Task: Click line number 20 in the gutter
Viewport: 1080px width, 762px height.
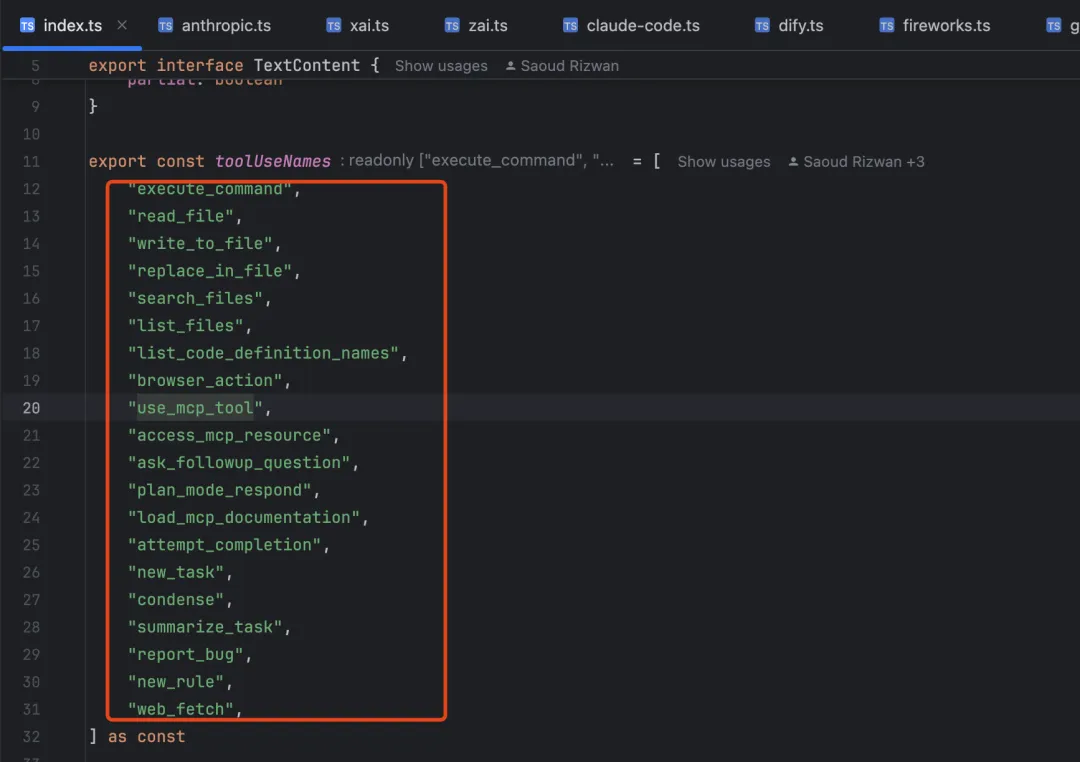Action: (31, 408)
